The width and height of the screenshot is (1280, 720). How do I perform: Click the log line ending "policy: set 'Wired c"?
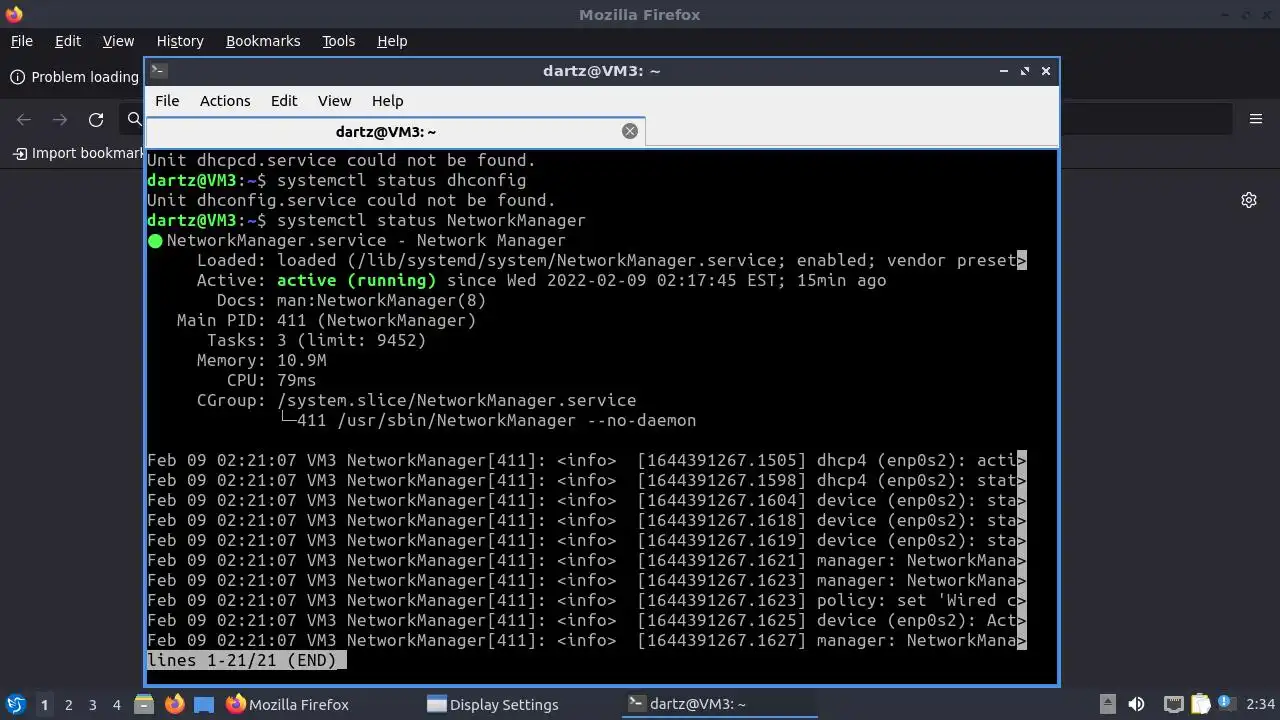pyautogui.click(x=587, y=600)
